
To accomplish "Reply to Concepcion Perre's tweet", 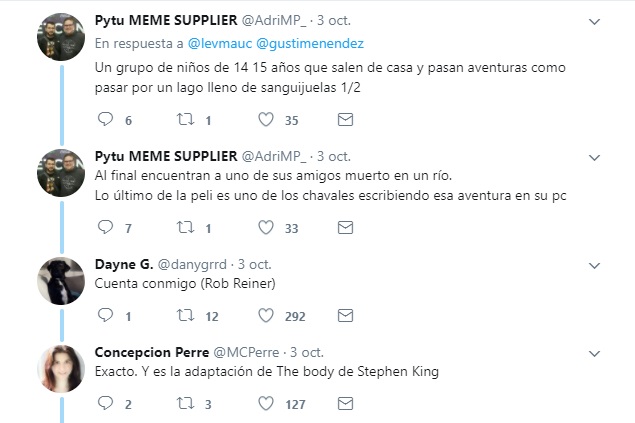I will (x=107, y=403).
